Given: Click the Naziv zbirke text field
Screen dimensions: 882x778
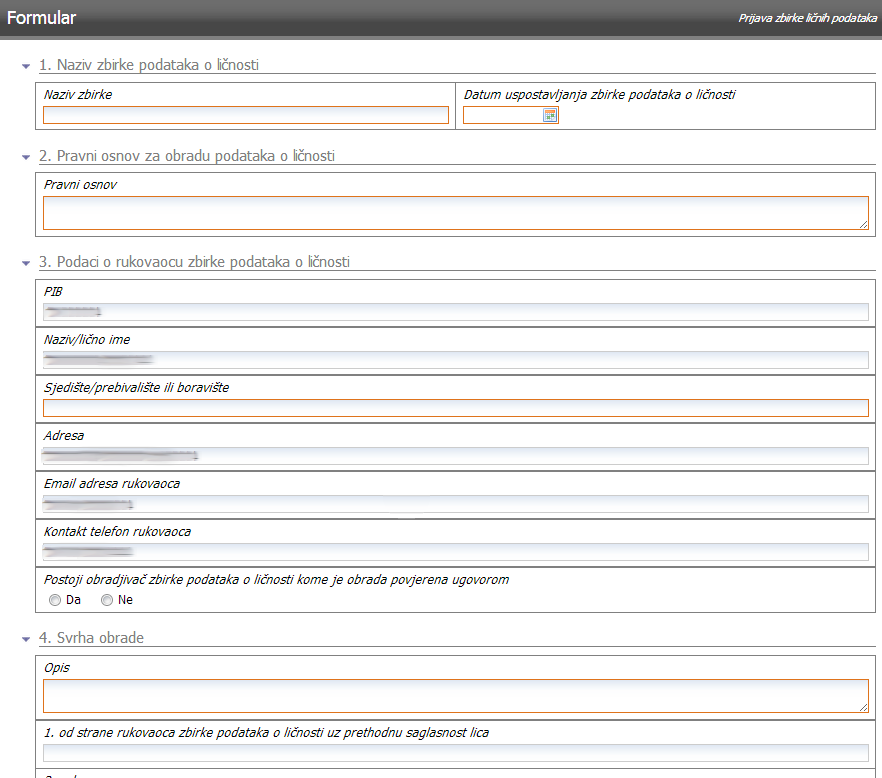Looking at the screenshot, I should 246,115.
